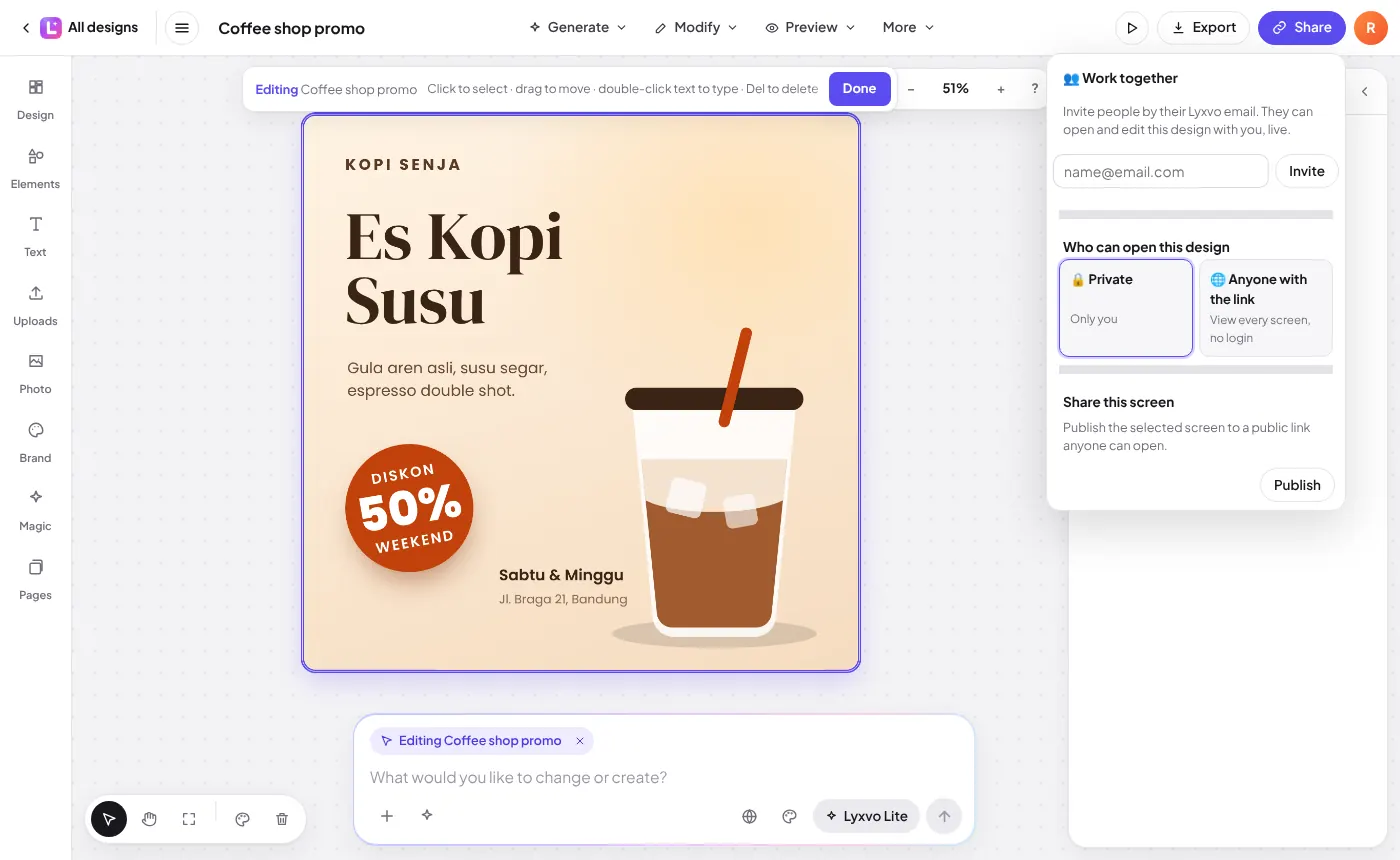Select Private access option

pyautogui.click(x=1126, y=308)
